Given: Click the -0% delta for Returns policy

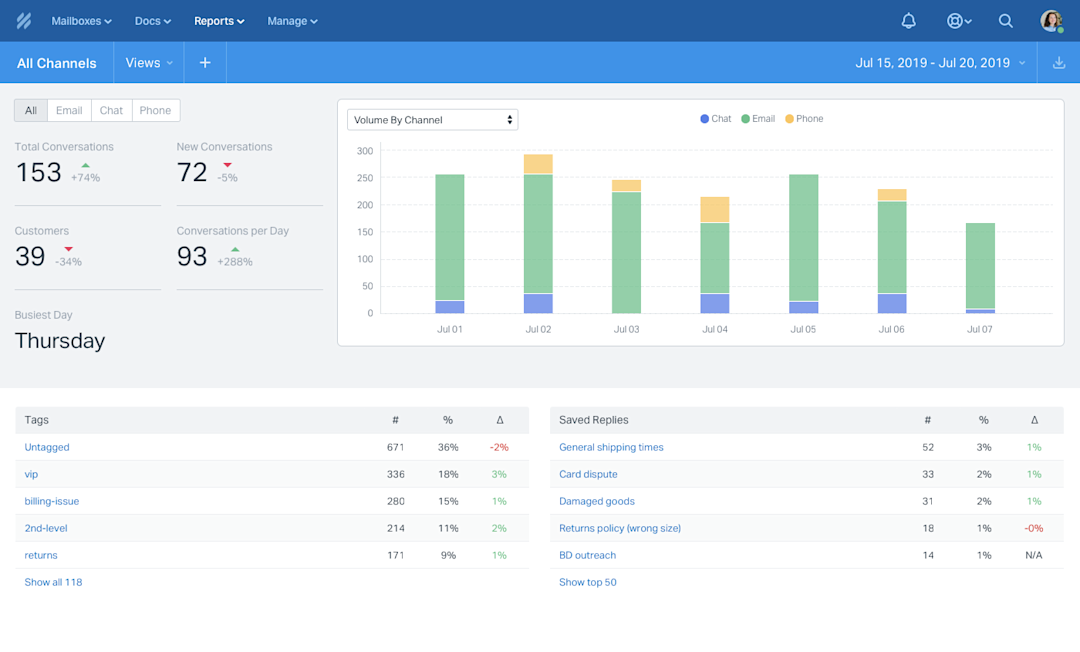Looking at the screenshot, I should (x=1034, y=528).
